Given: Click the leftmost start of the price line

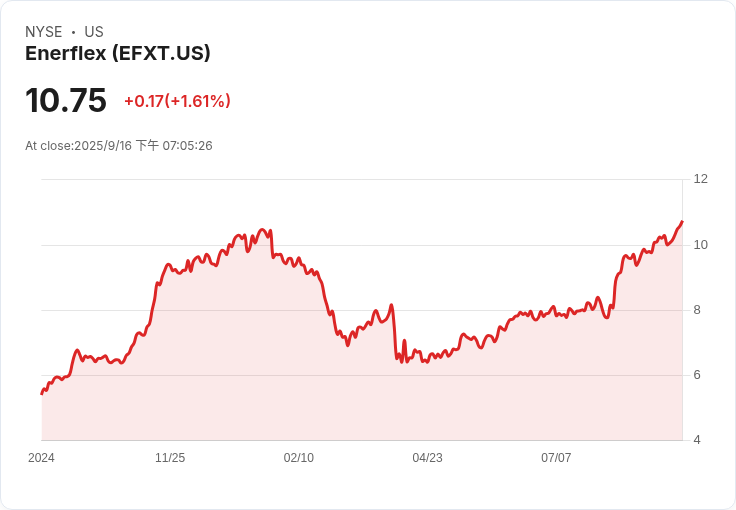Looking at the screenshot, I should [42, 393].
